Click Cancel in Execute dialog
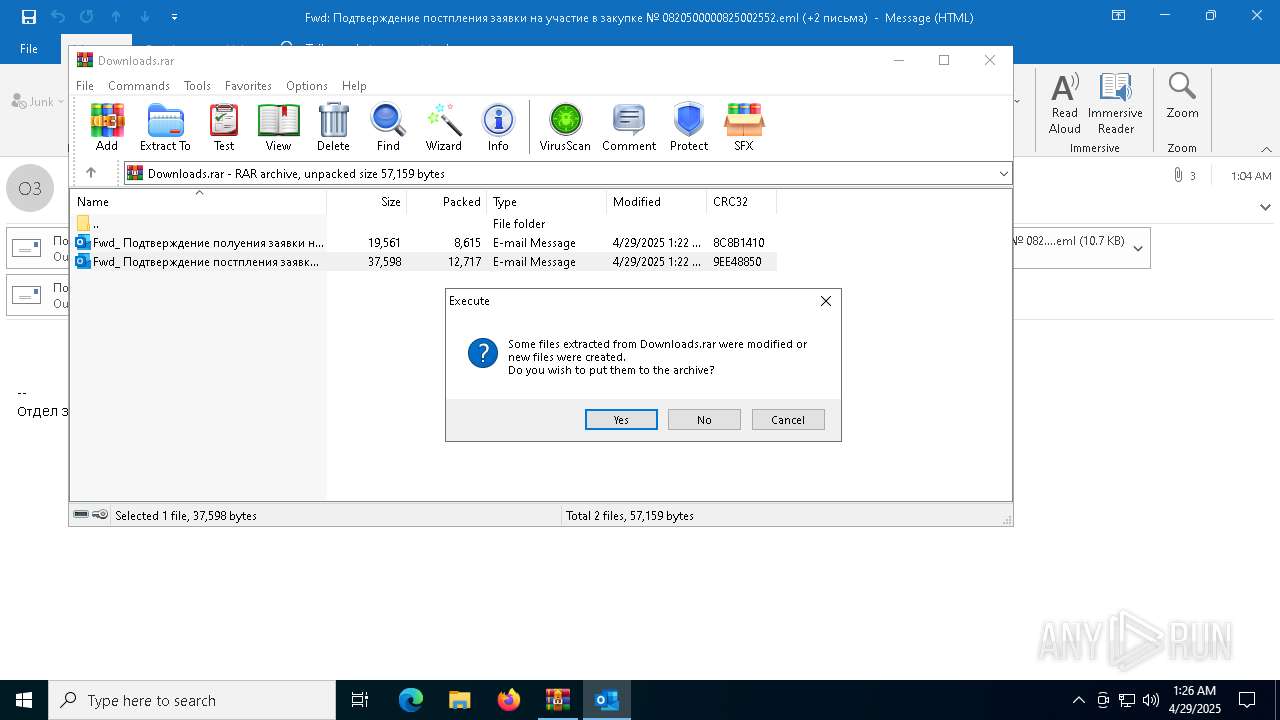 [788, 420]
